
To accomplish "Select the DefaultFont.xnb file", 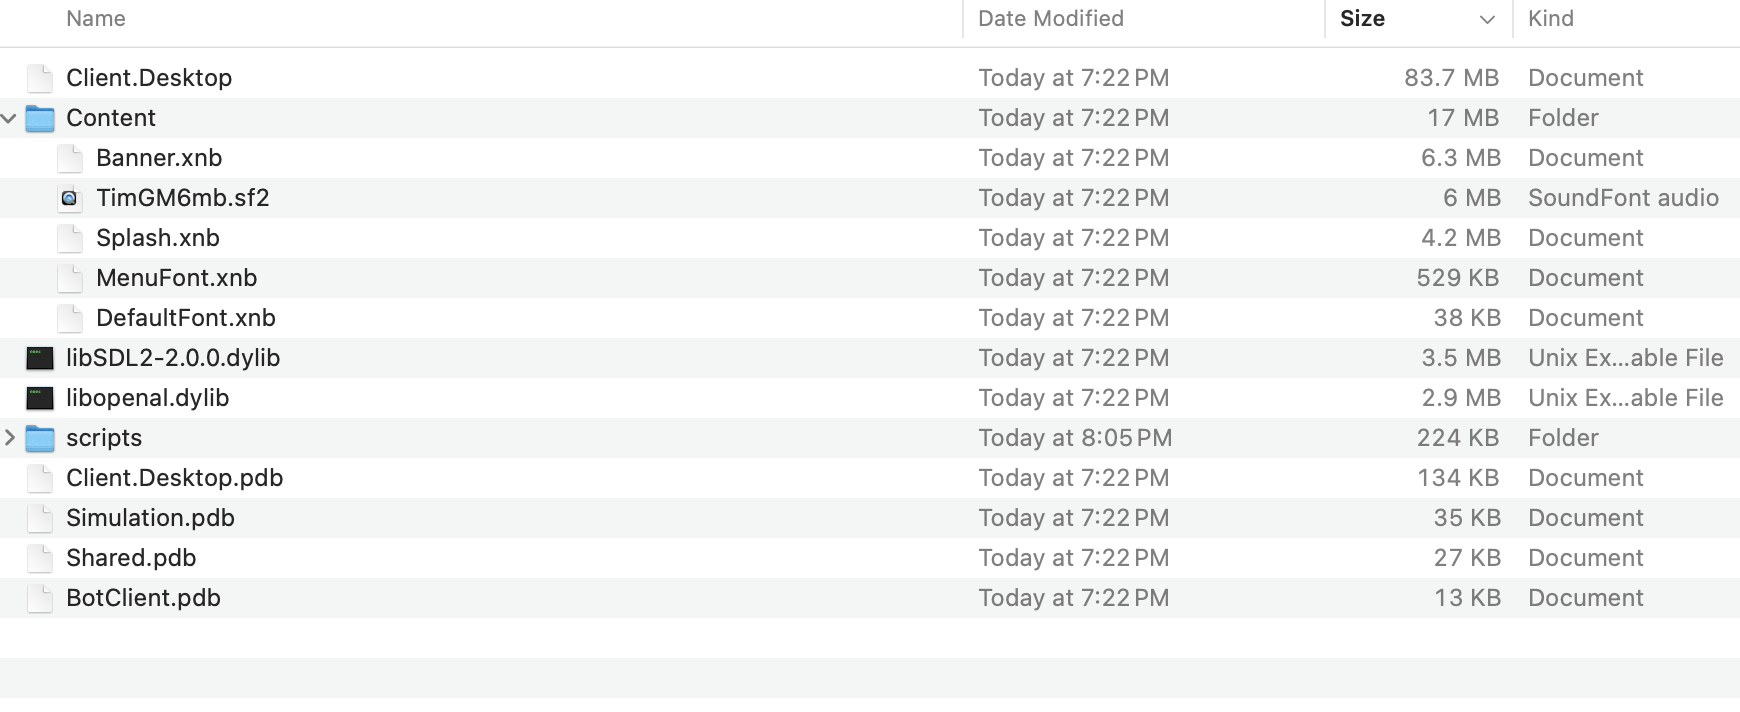I will (185, 318).
